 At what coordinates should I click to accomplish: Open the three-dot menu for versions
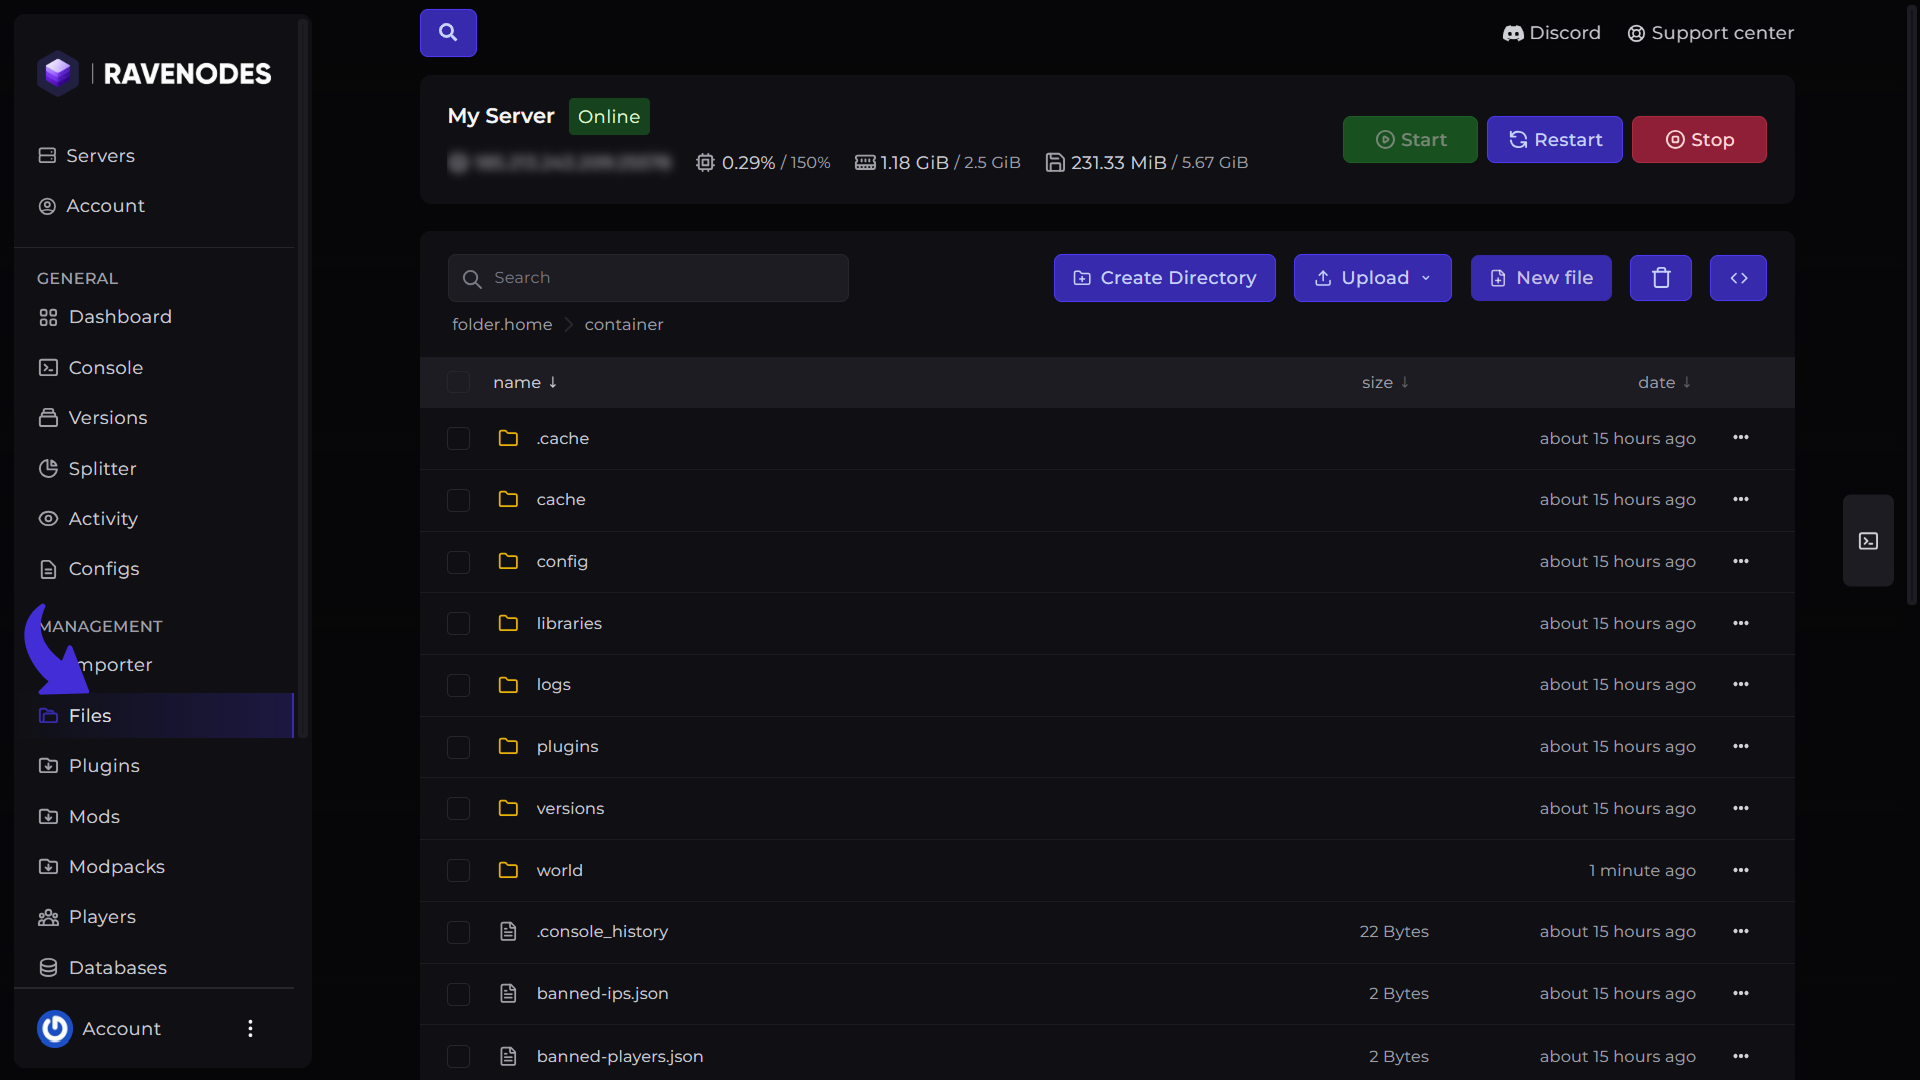coord(1741,808)
